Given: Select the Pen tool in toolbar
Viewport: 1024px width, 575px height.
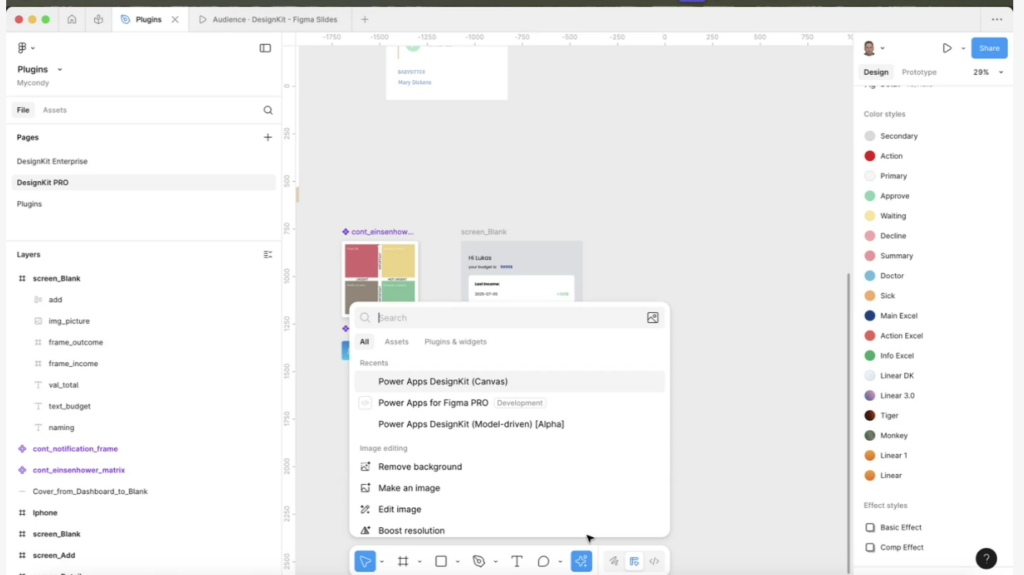Looking at the screenshot, I should (x=479, y=561).
